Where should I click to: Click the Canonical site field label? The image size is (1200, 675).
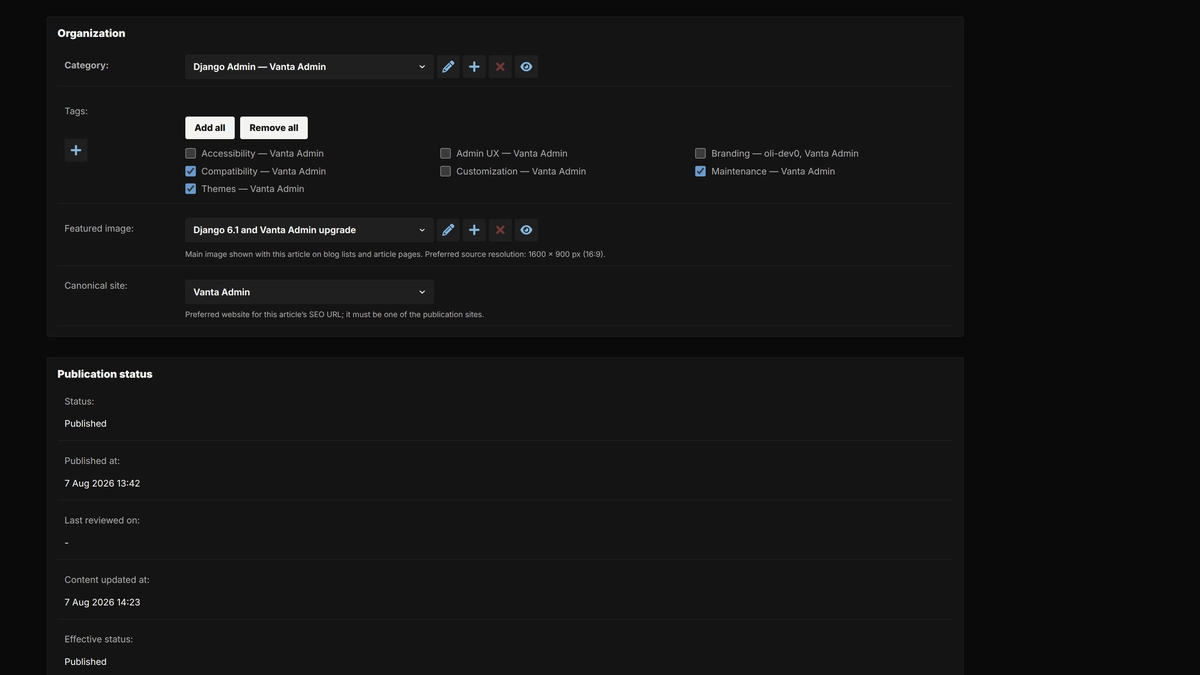click(96, 285)
